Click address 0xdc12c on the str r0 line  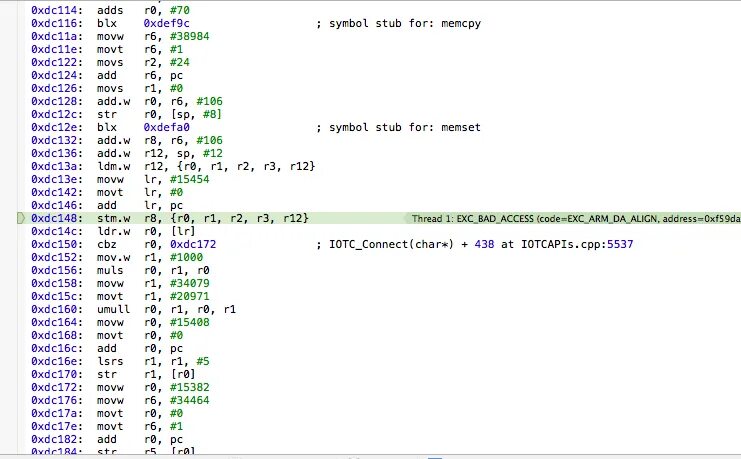tap(57, 114)
